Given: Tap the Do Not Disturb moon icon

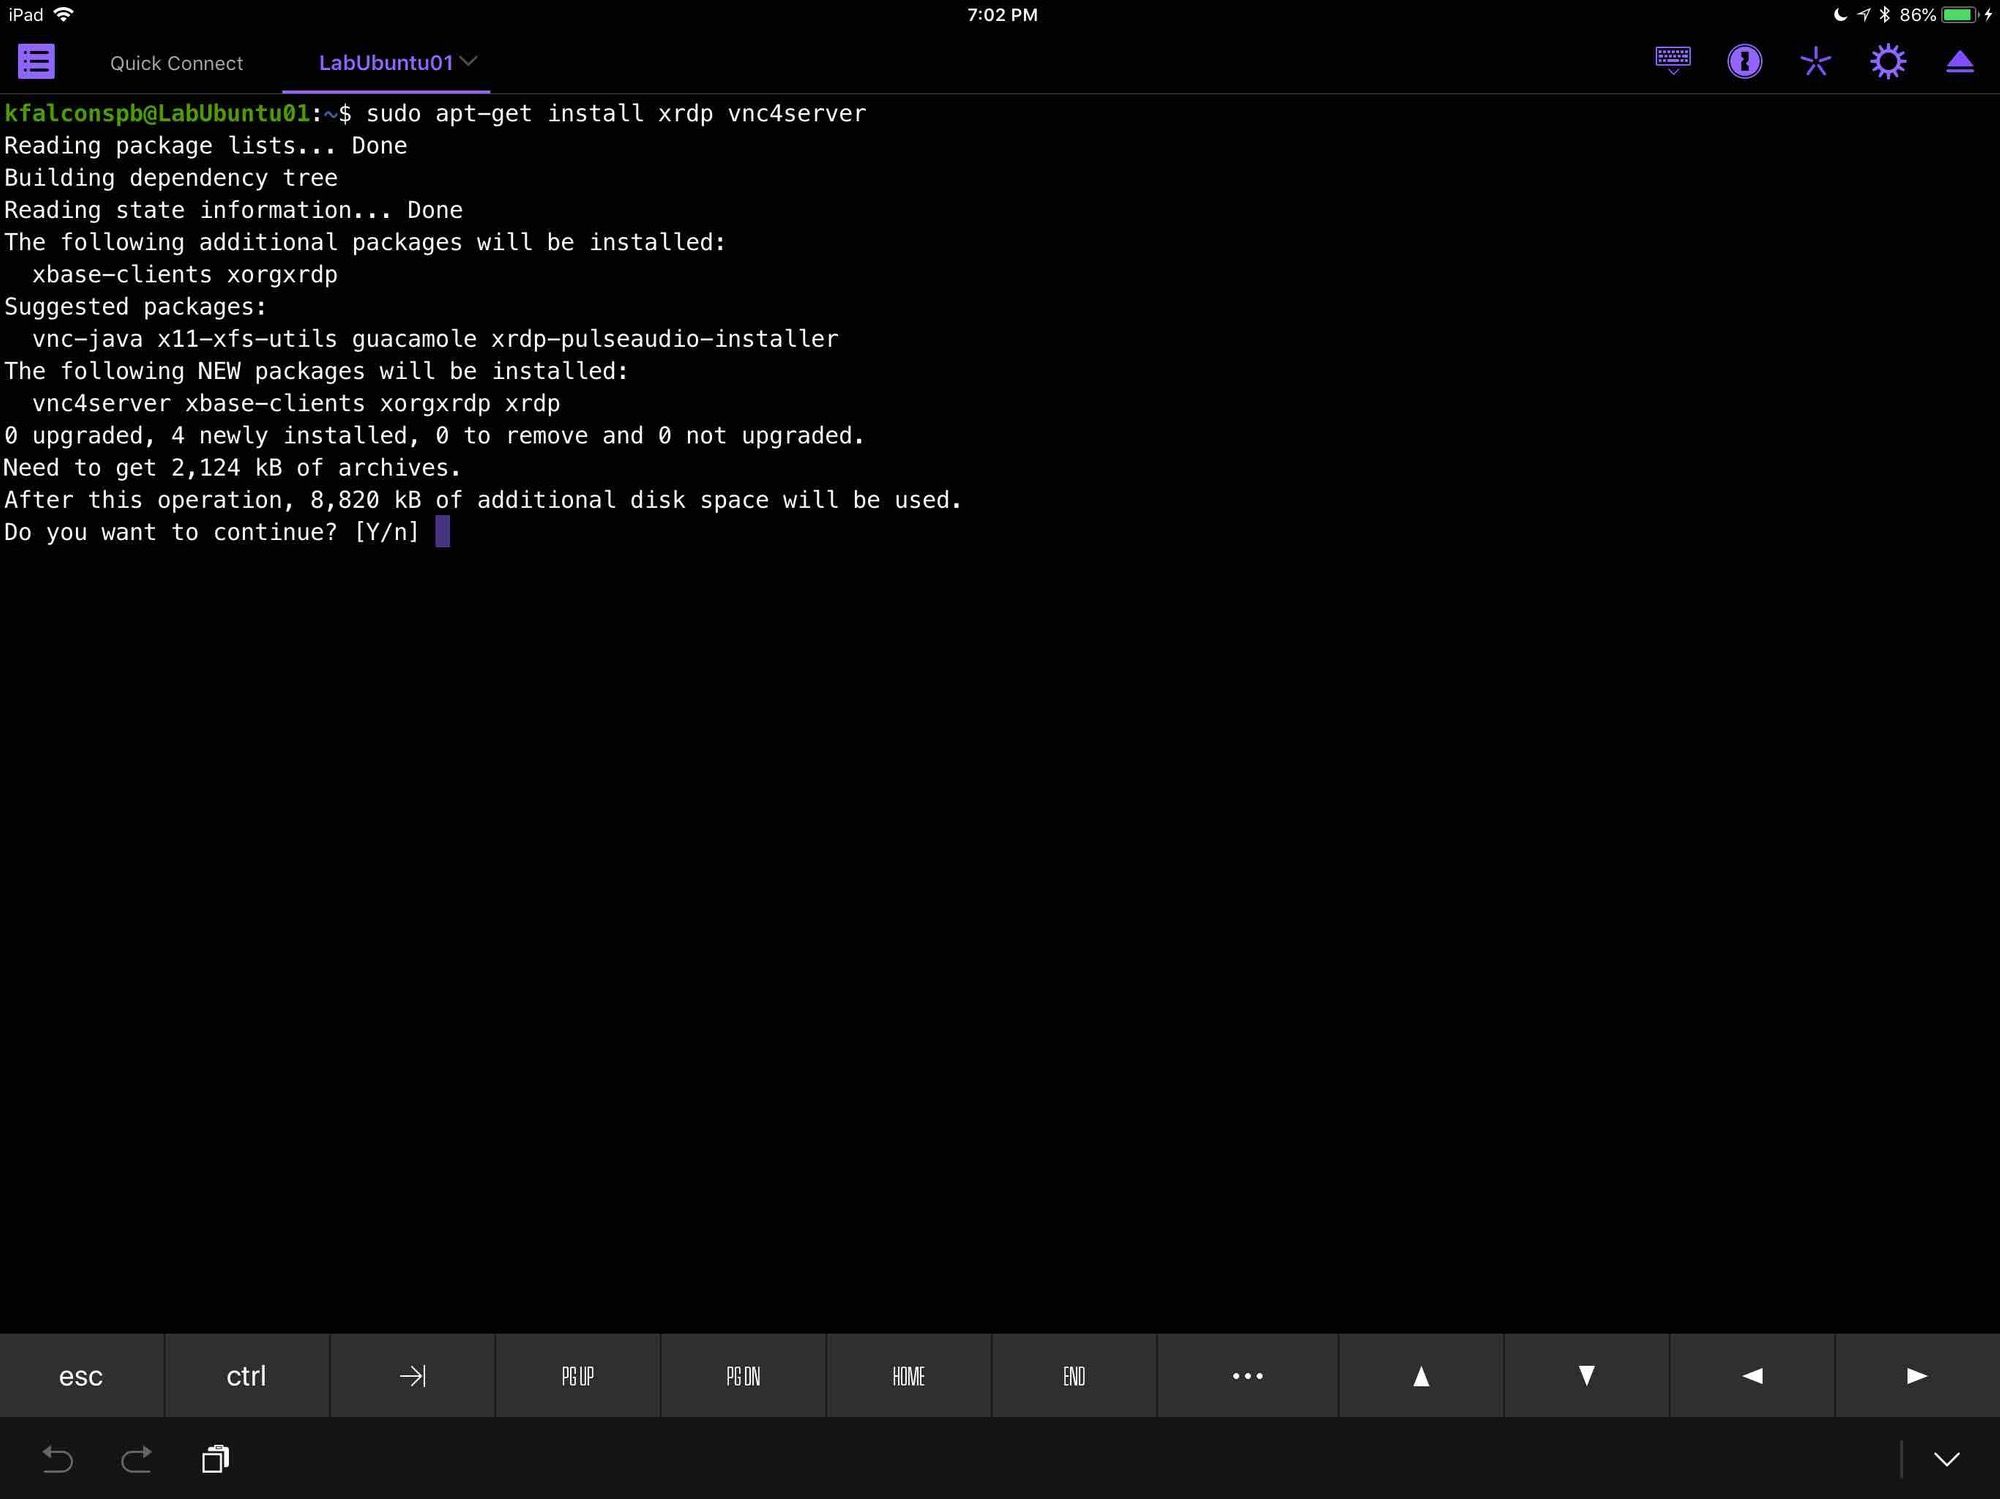Looking at the screenshot, I should [1840, 14].
